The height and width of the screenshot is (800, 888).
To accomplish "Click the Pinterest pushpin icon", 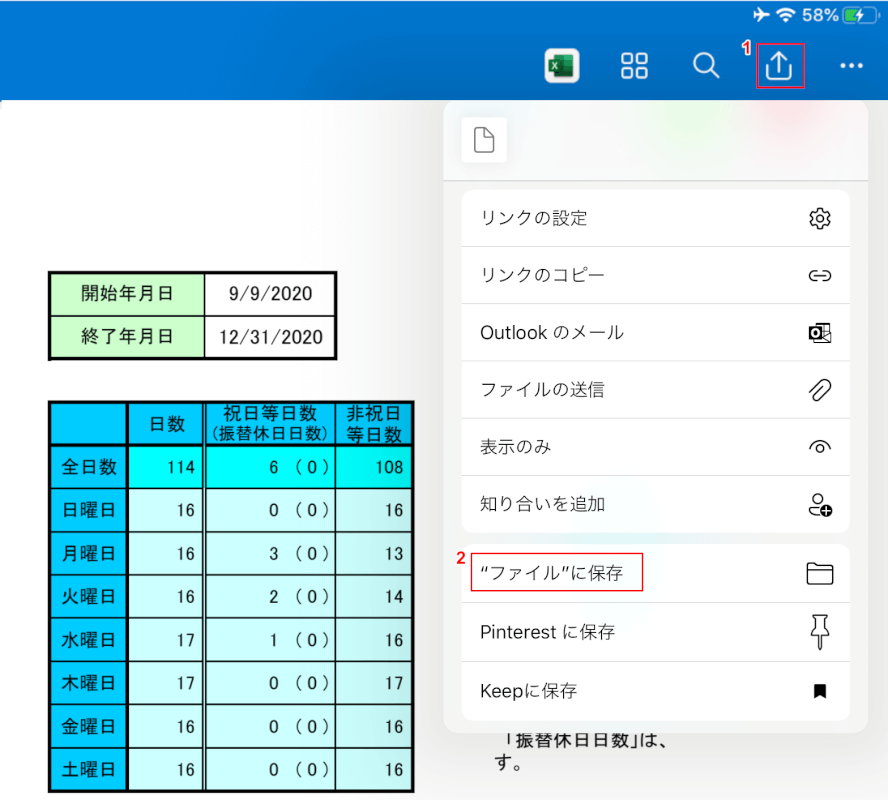I will click(819, 632).
